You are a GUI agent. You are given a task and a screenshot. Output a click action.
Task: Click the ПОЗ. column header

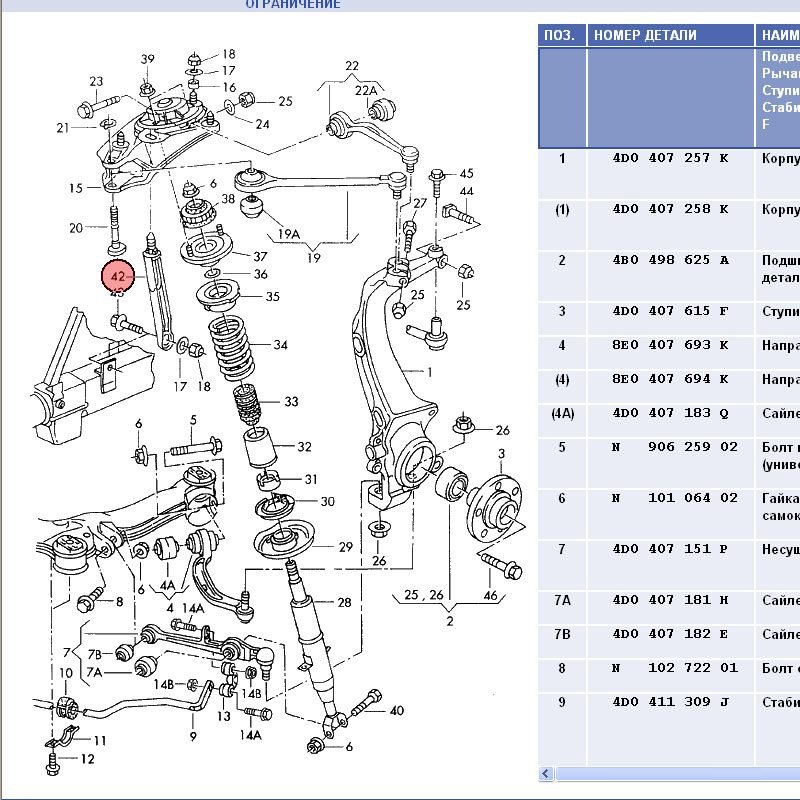click(560, 35)
